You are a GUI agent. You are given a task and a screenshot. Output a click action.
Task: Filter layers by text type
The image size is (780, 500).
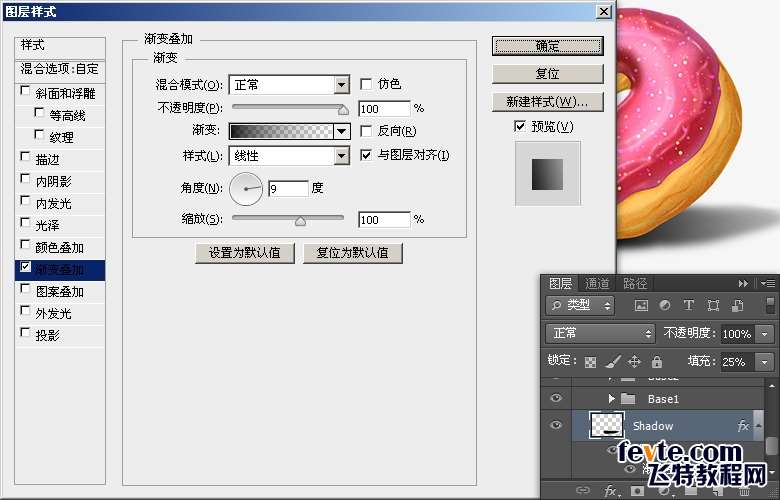point(689,305)
